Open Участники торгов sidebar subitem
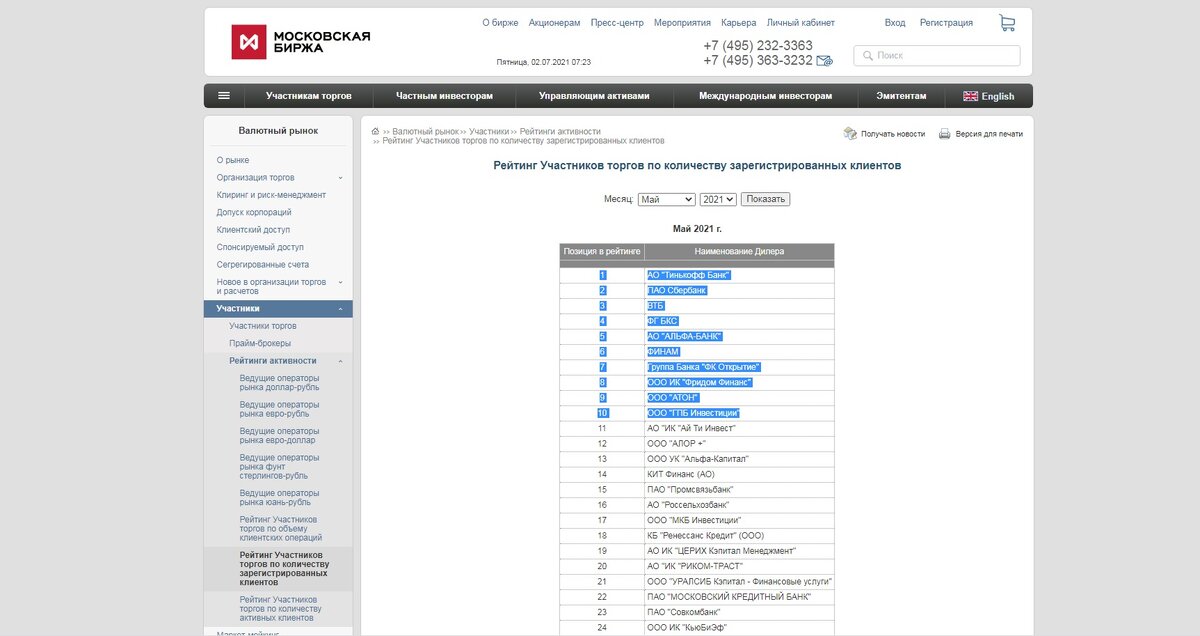Viewport: 1200px width, 636px height. [x=263, y=326]
